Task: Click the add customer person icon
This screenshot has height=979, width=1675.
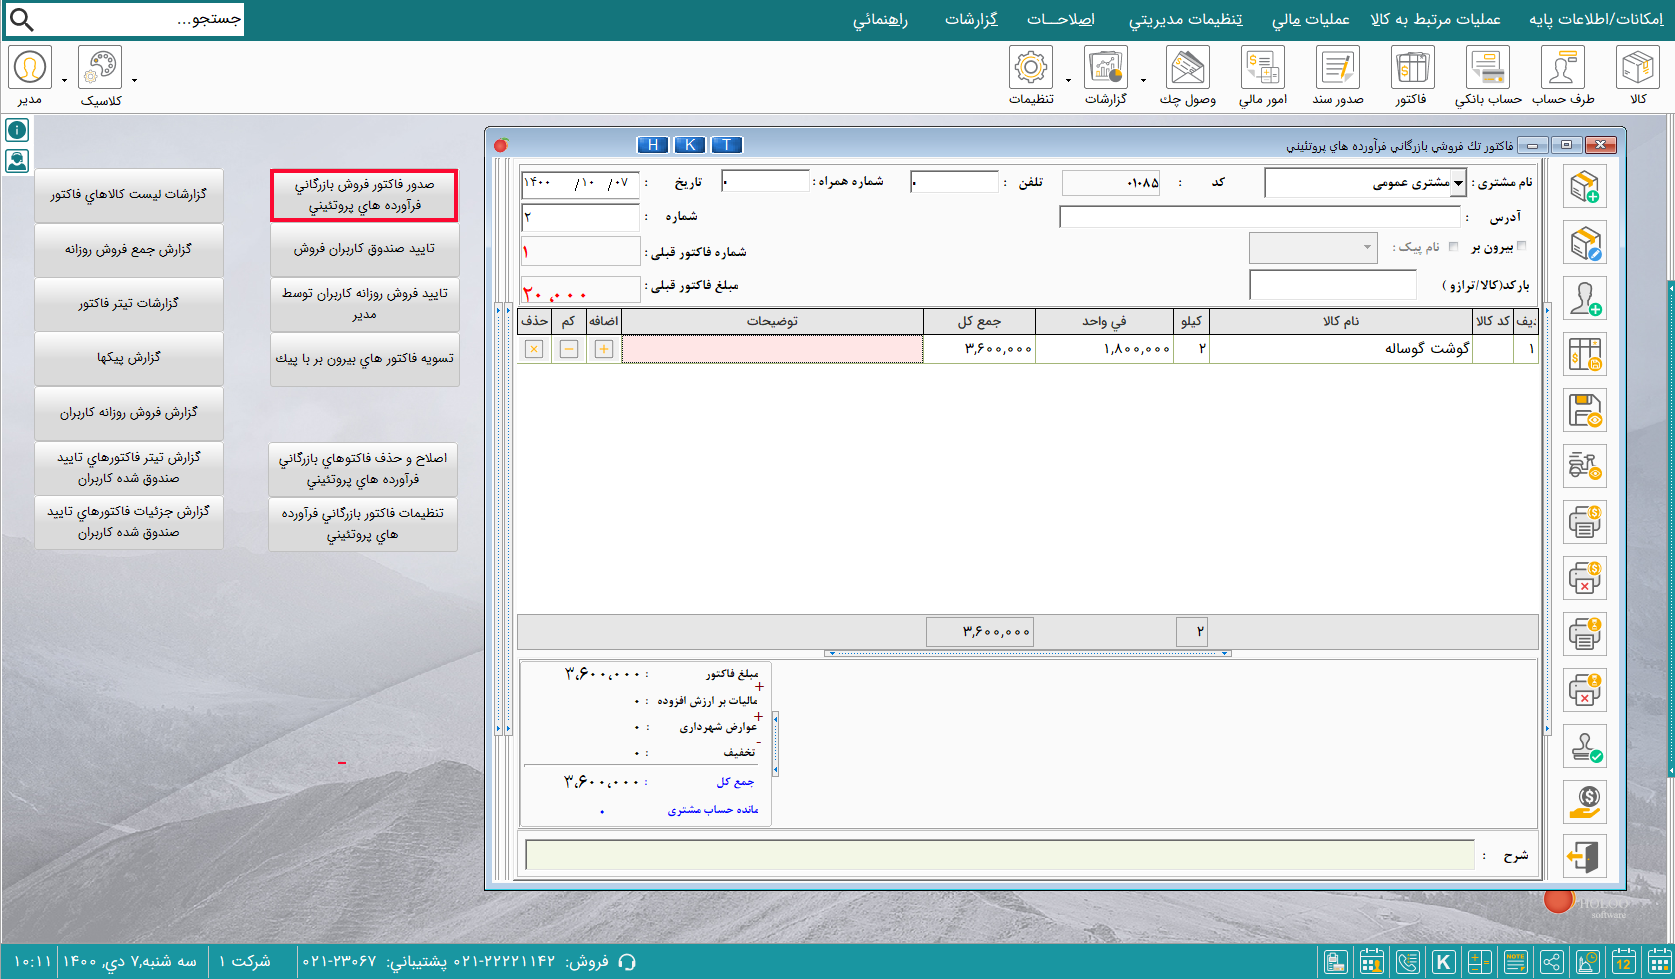Action: [1585, 298]
